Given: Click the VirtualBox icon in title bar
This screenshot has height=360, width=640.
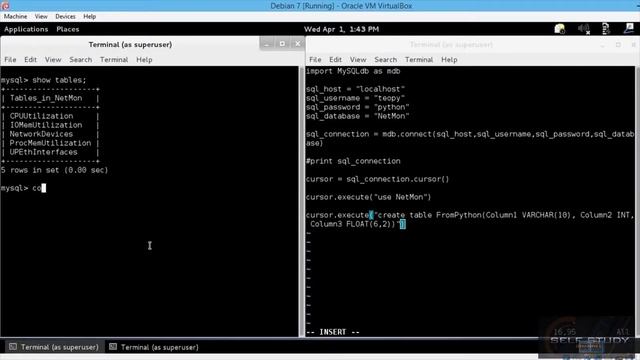Looking at the screenshot, I should click(5, 6).
